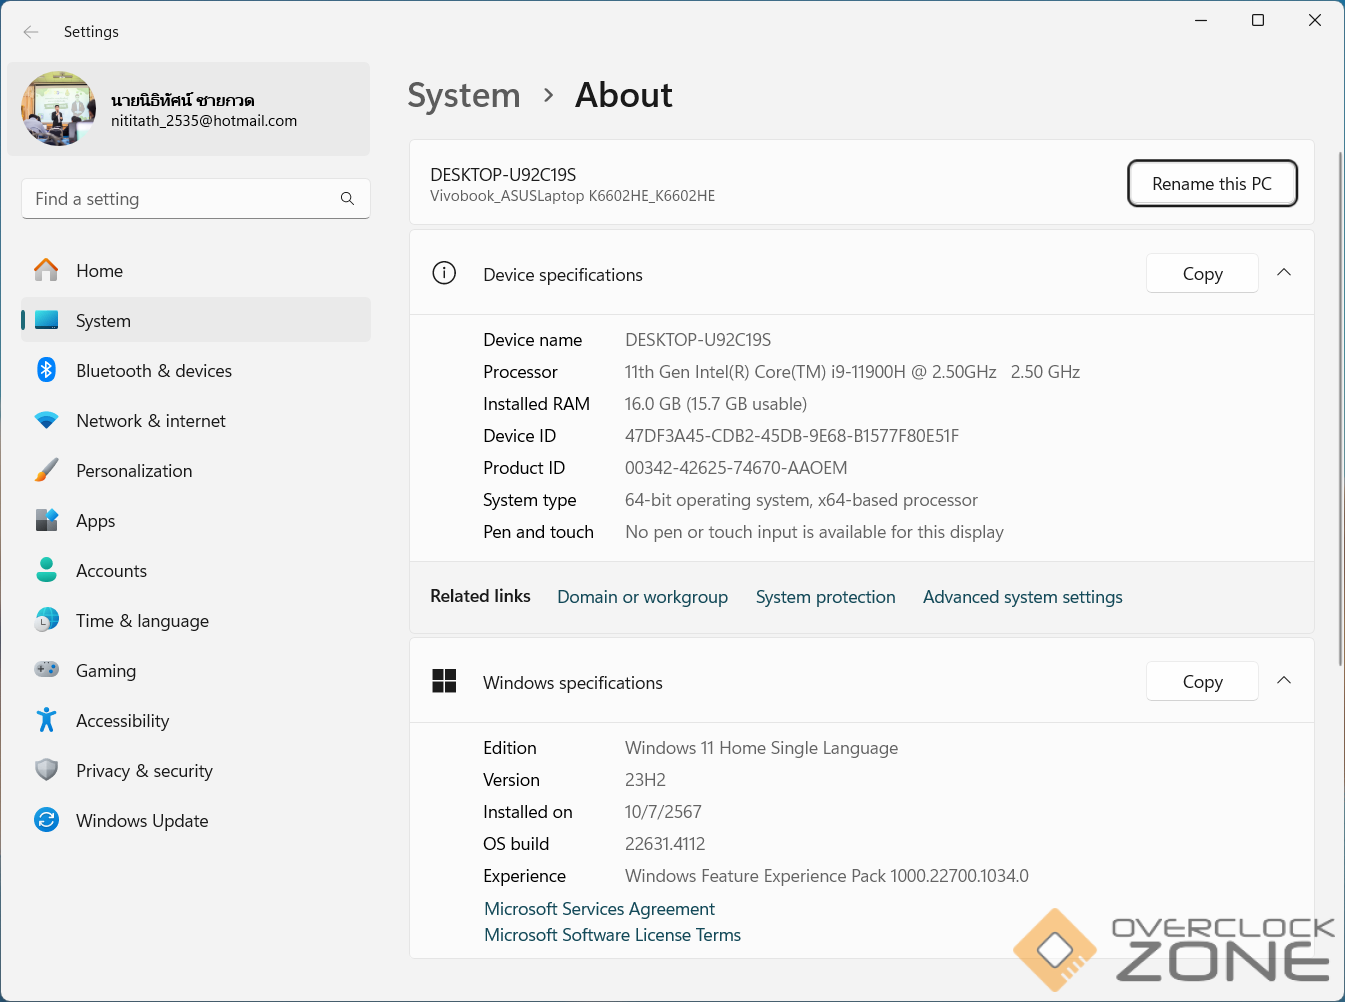The width and height of the screenshot is (1345, 1002).
Task: Click System in the breadcrumb
Action: point(464,96)
